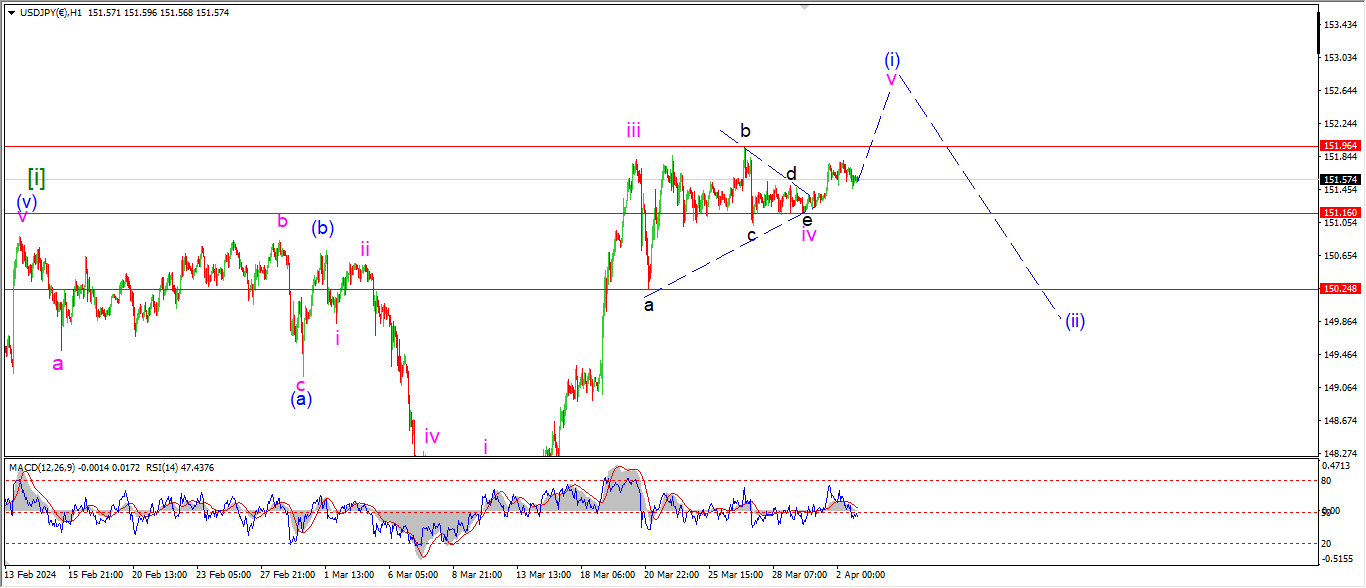Select the black a label at triangle start
The image size is (1366, 588).
click(x=649, y=305)
